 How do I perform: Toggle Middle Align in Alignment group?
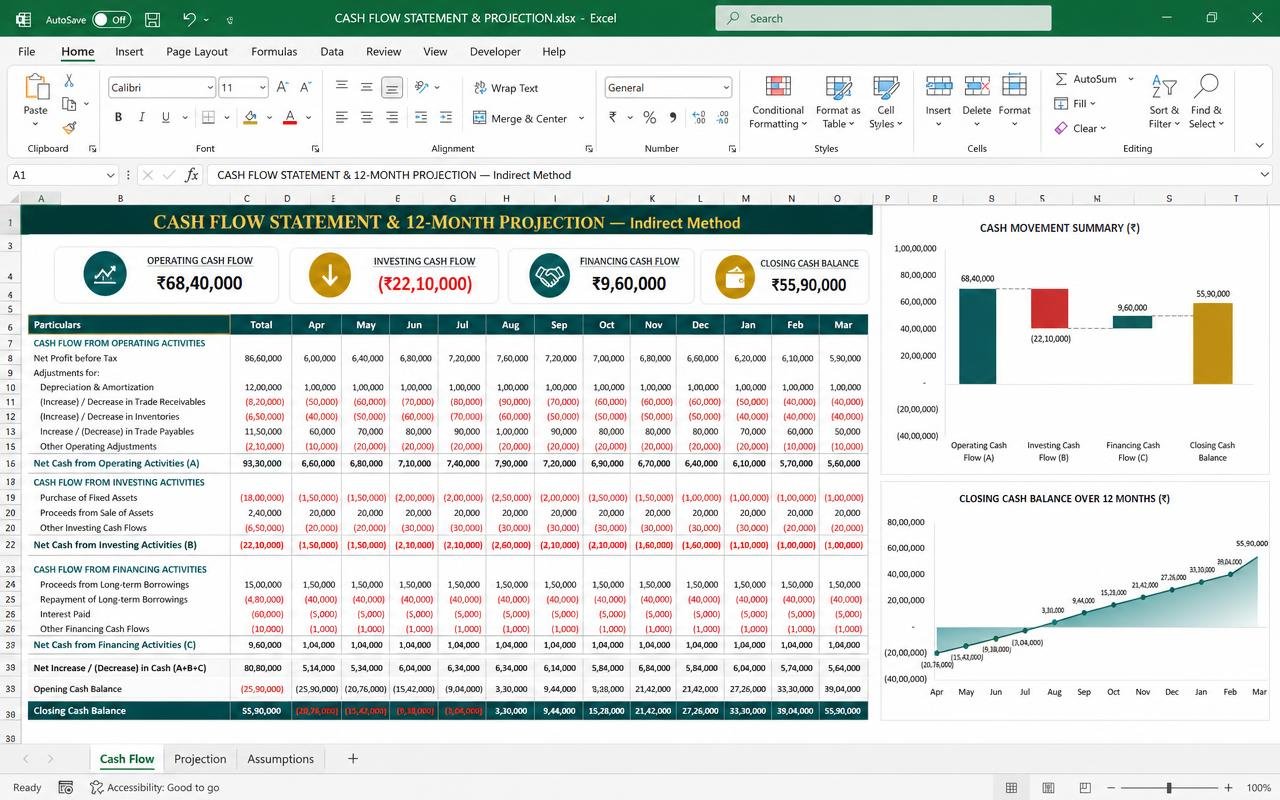[x=367, y=88]
